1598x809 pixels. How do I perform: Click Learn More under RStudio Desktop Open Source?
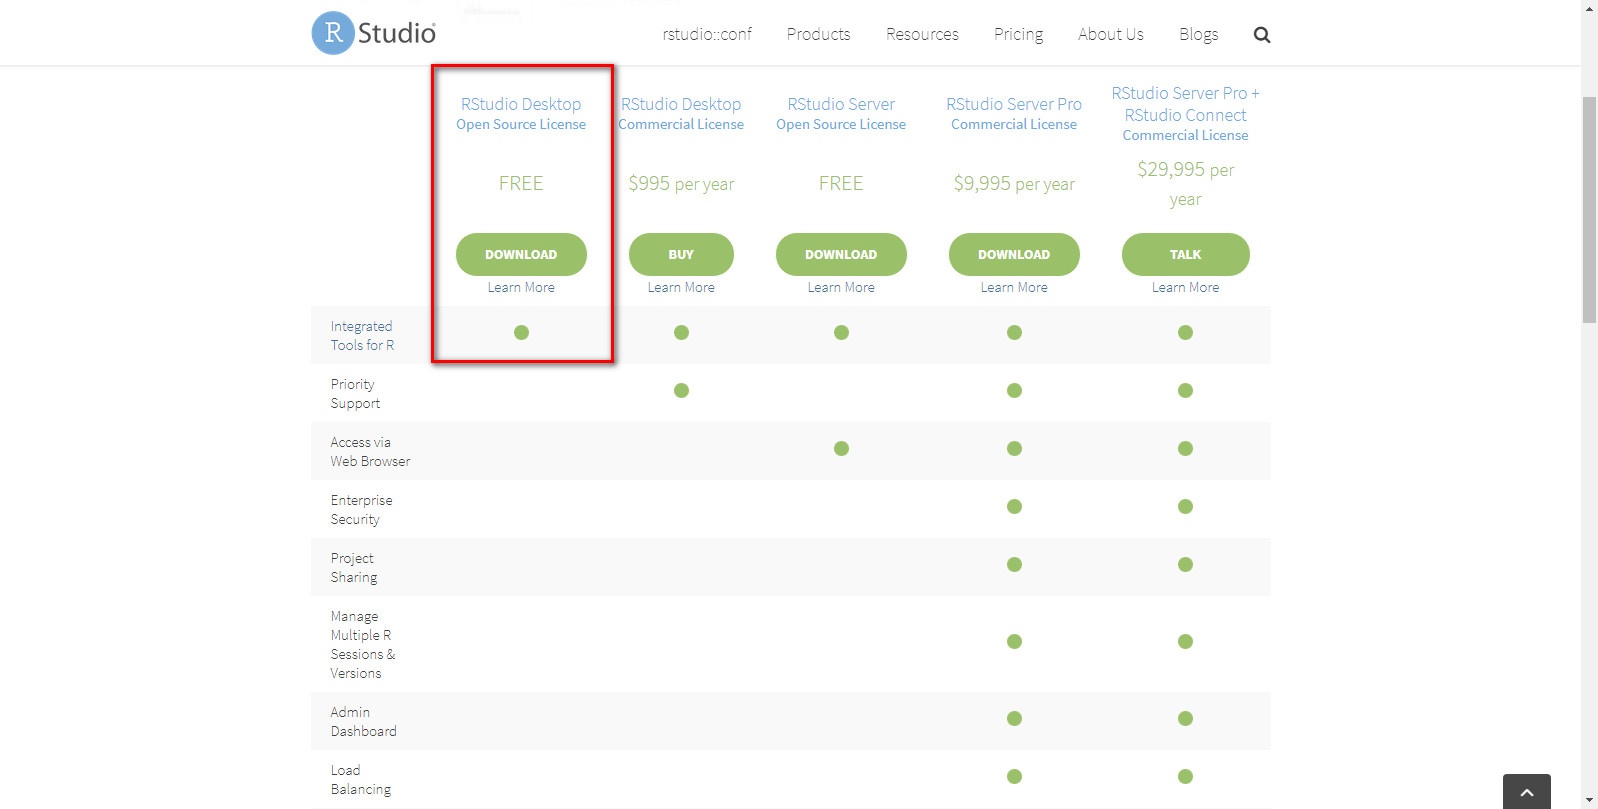[x=521, y=287]
